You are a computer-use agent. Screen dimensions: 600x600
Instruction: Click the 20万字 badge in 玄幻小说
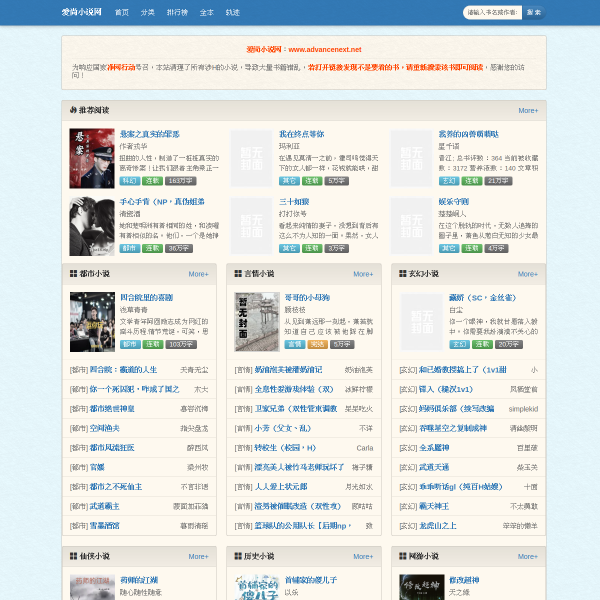click(509, 344)
